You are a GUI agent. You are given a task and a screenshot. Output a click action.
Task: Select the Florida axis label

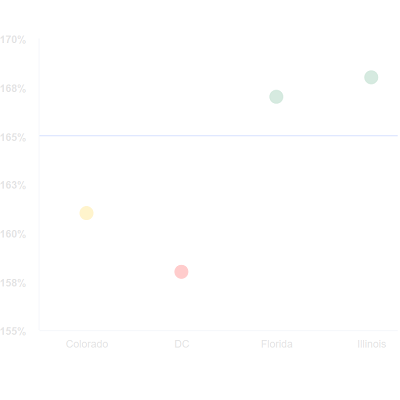point(277,344)
